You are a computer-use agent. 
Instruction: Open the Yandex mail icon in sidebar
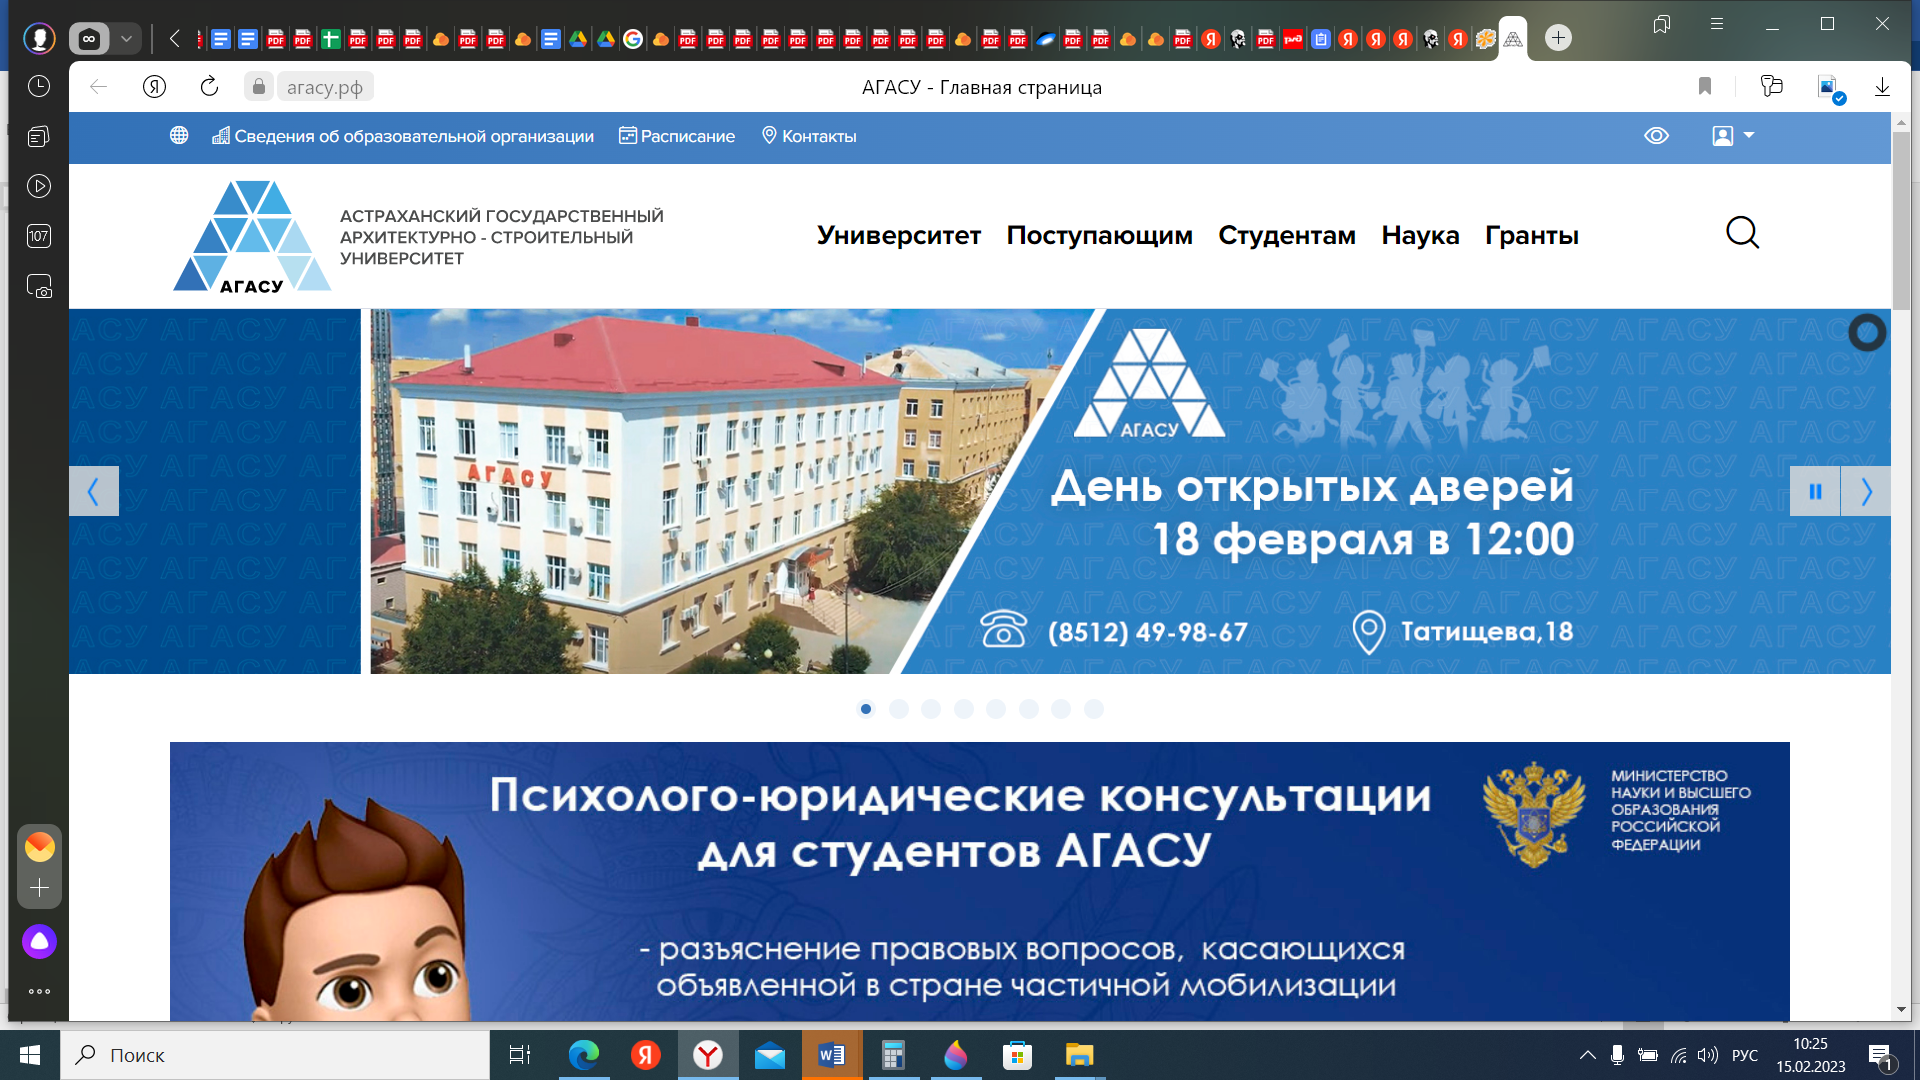[x=39, y=847]
